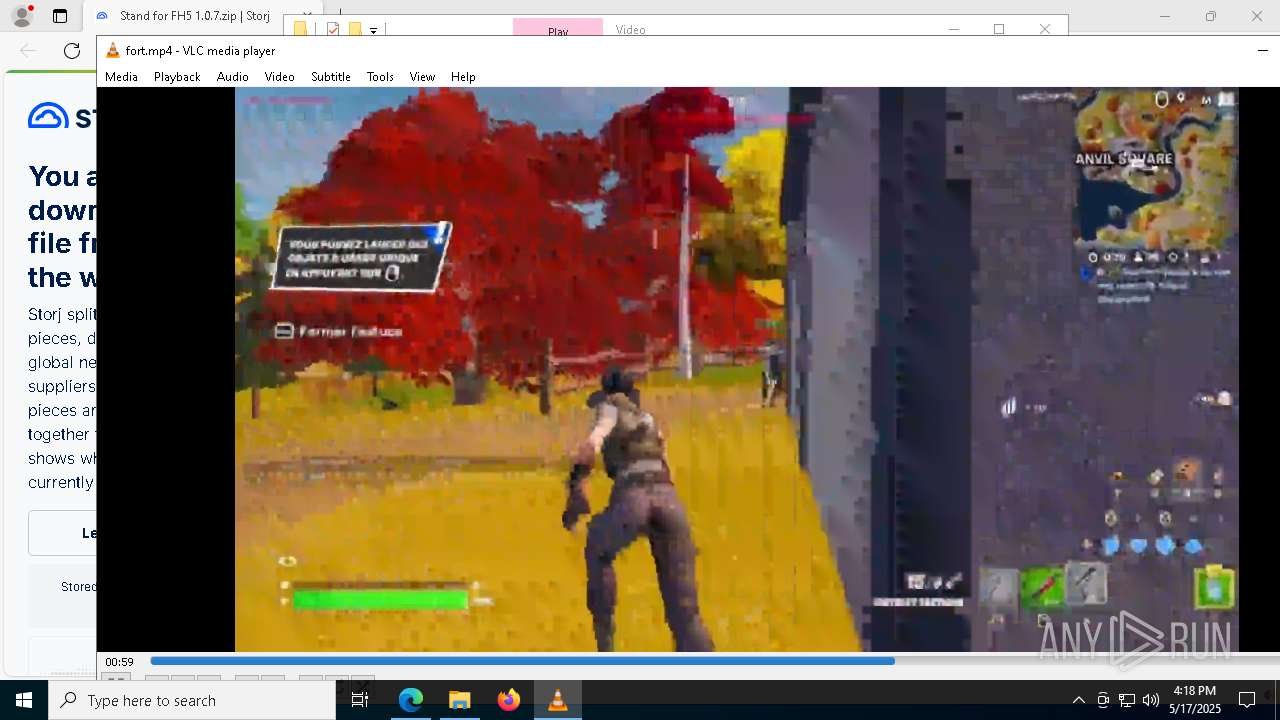Expand the File Explorer quick access toolbar dropdown
Image resolution: width=1280 pixels, height=720 pixels.
tap(373, 30)
